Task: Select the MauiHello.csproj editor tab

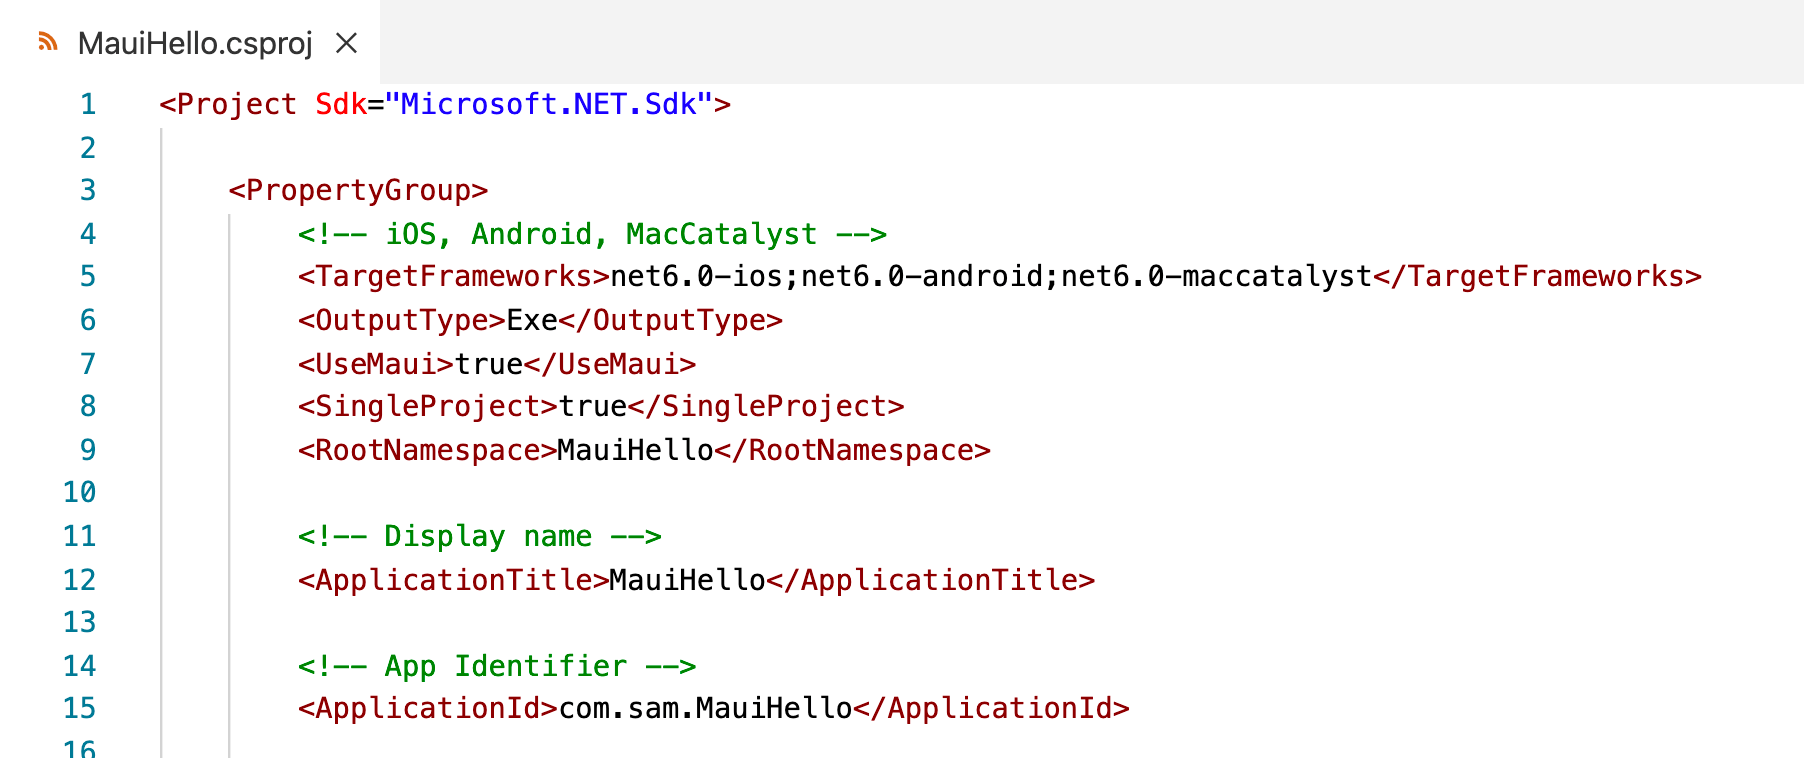Action: click(190, 43)
